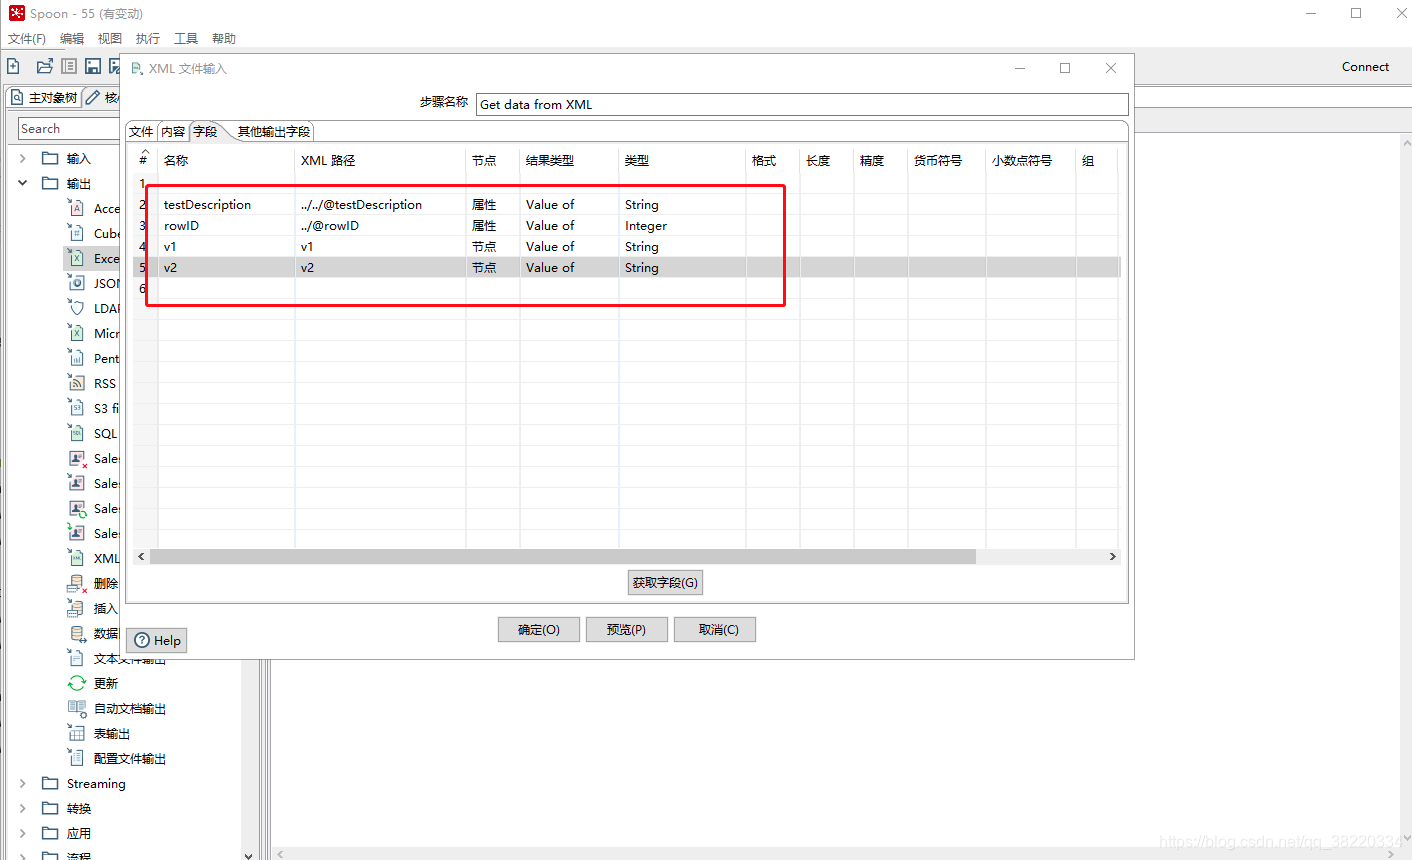Select the 表输出 step icon

click(x=76, y=733)
